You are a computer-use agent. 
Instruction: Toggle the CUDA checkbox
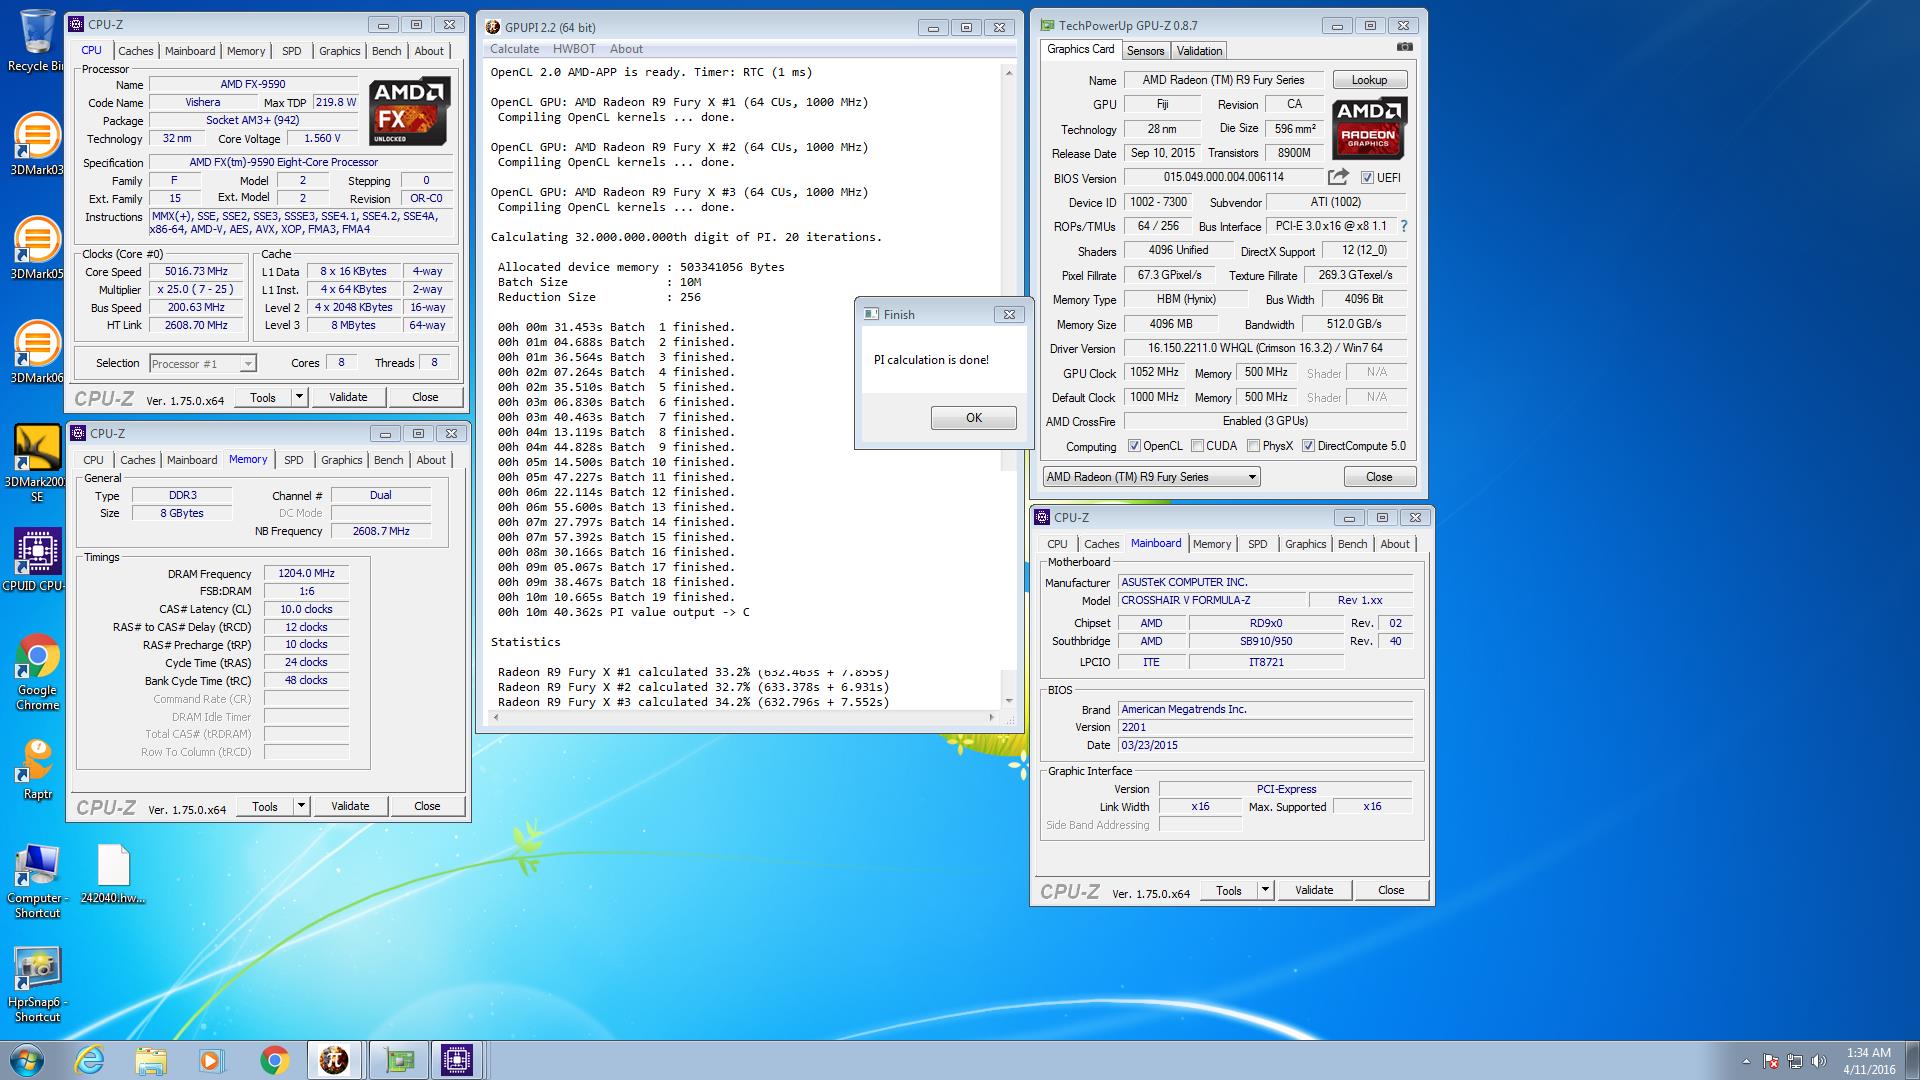pos(1197,446)
